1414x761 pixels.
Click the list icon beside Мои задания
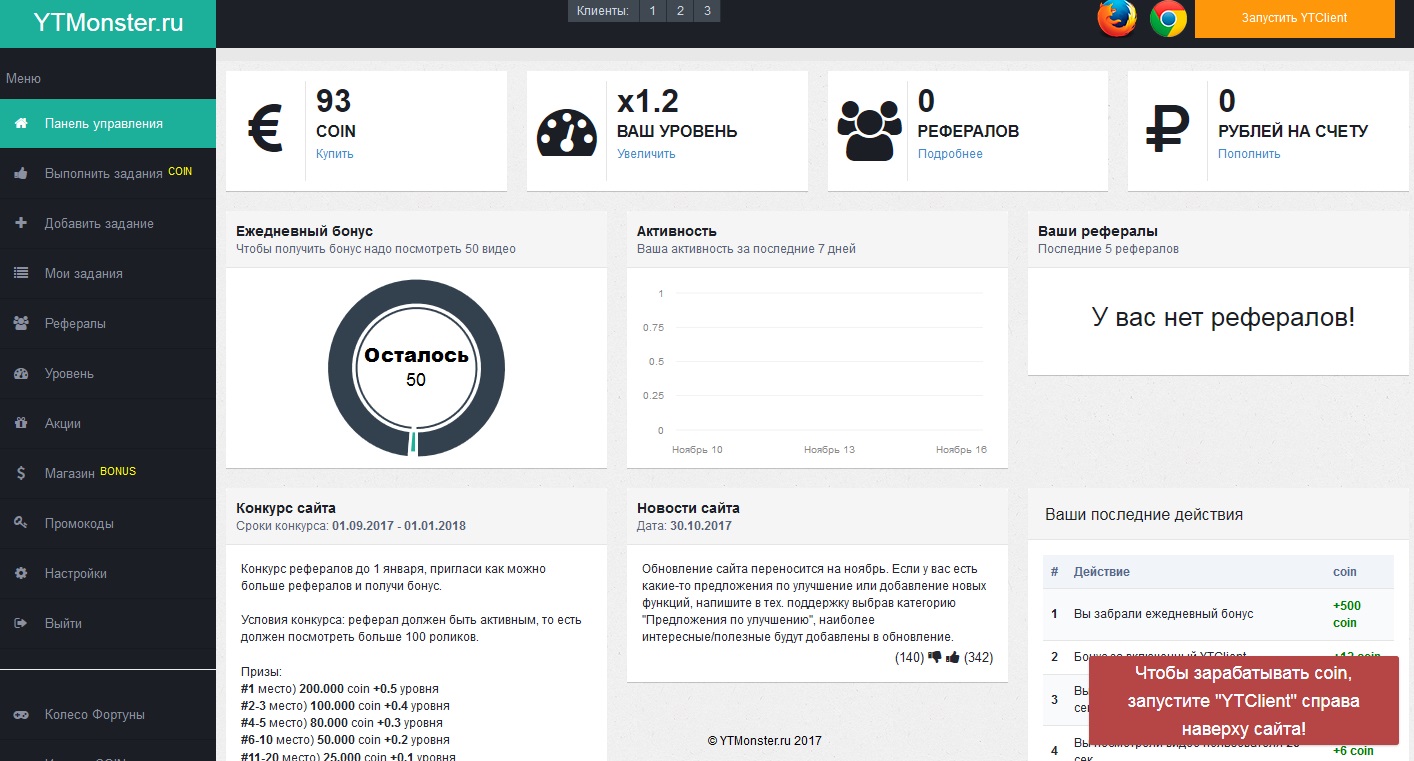pos(21,273)
